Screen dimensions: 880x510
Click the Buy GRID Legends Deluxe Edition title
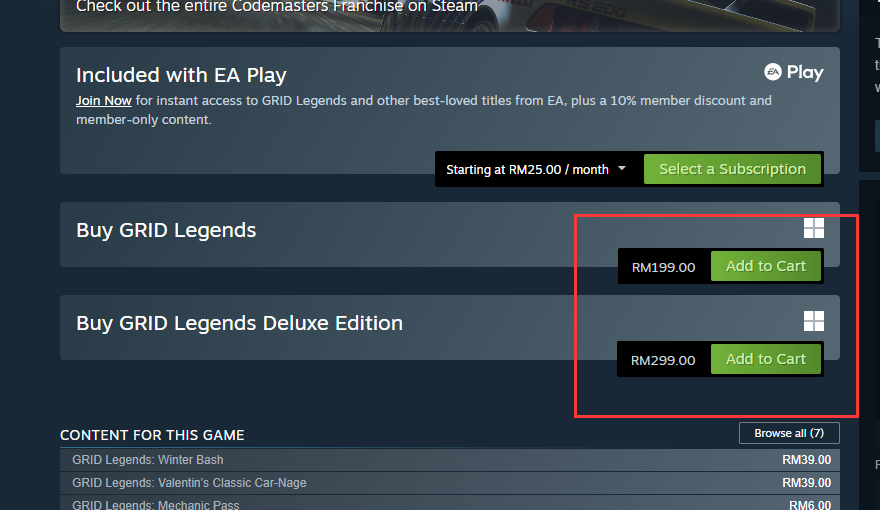[239, 323]
